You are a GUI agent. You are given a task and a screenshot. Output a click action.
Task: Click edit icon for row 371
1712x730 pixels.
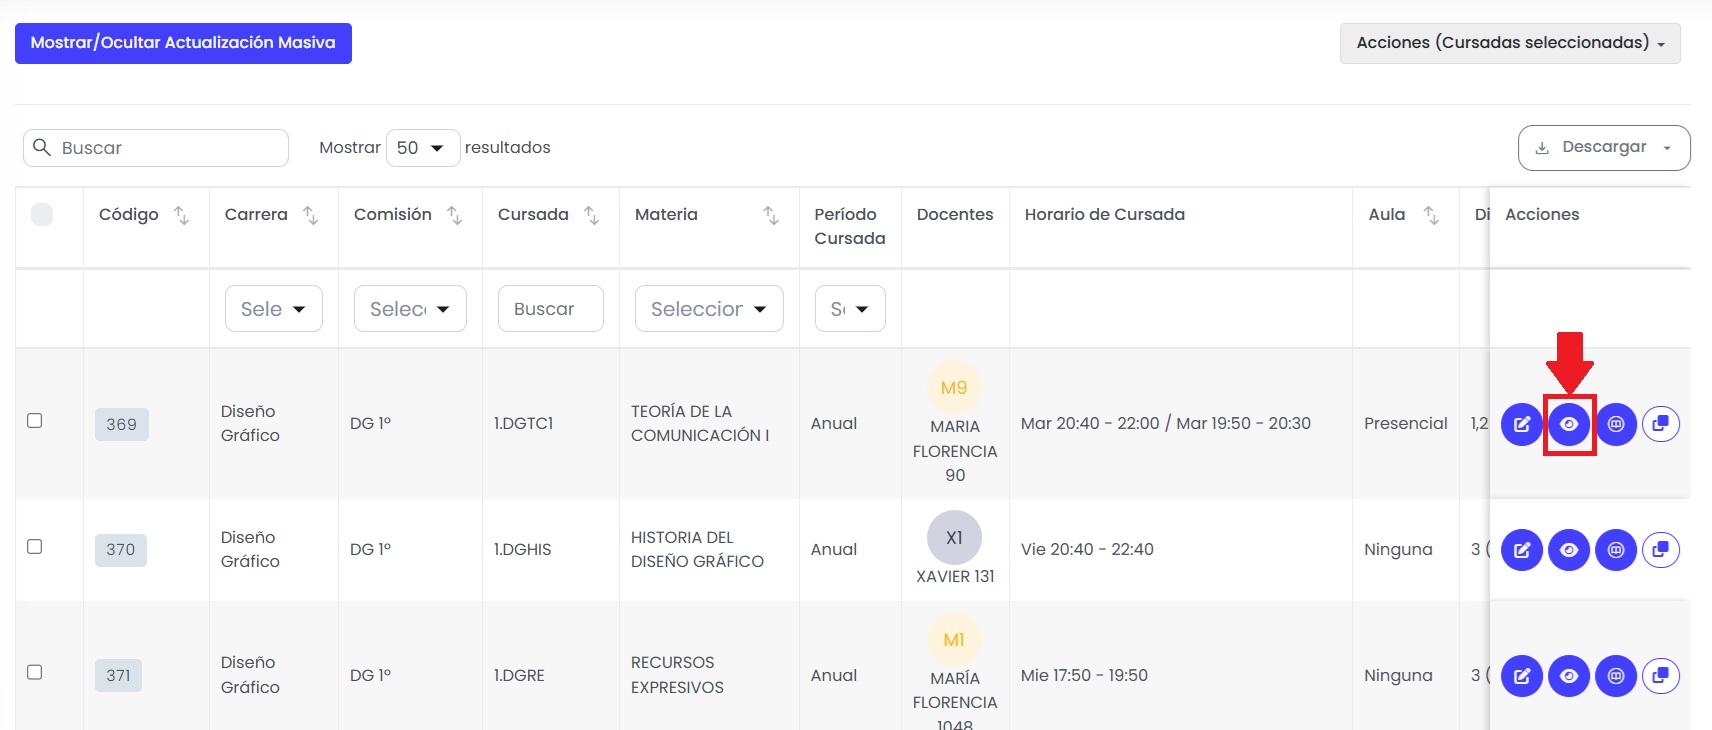[1521, 676]
